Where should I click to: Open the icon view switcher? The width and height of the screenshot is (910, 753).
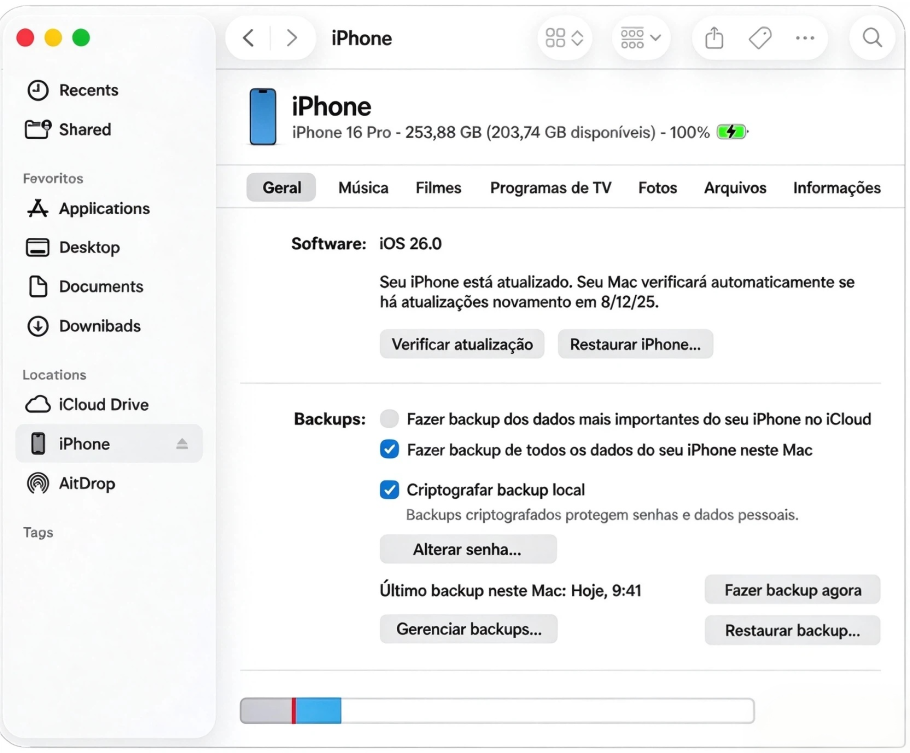[564, 38]
